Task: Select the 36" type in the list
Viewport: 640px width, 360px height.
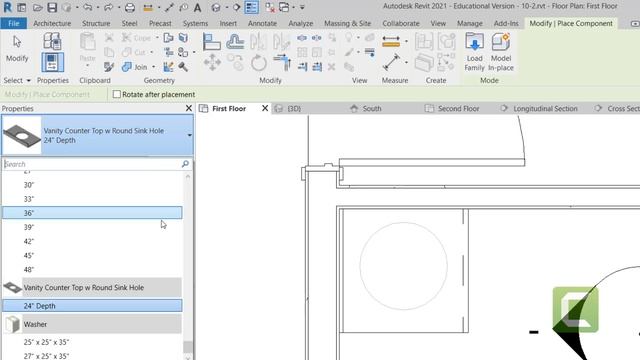Action: 92,213
